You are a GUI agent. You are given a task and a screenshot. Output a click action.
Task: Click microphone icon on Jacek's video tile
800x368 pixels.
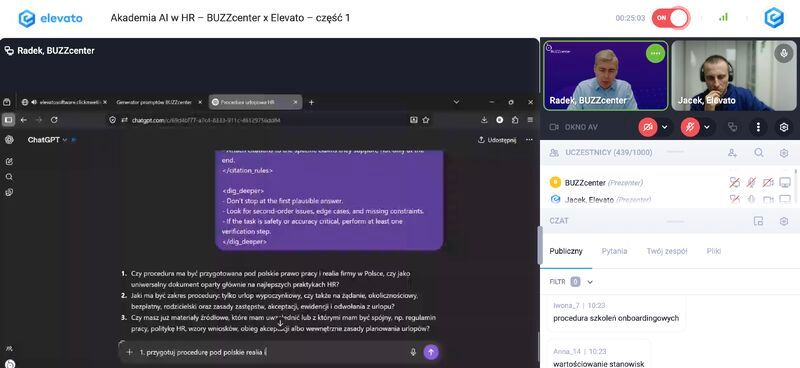784,53
